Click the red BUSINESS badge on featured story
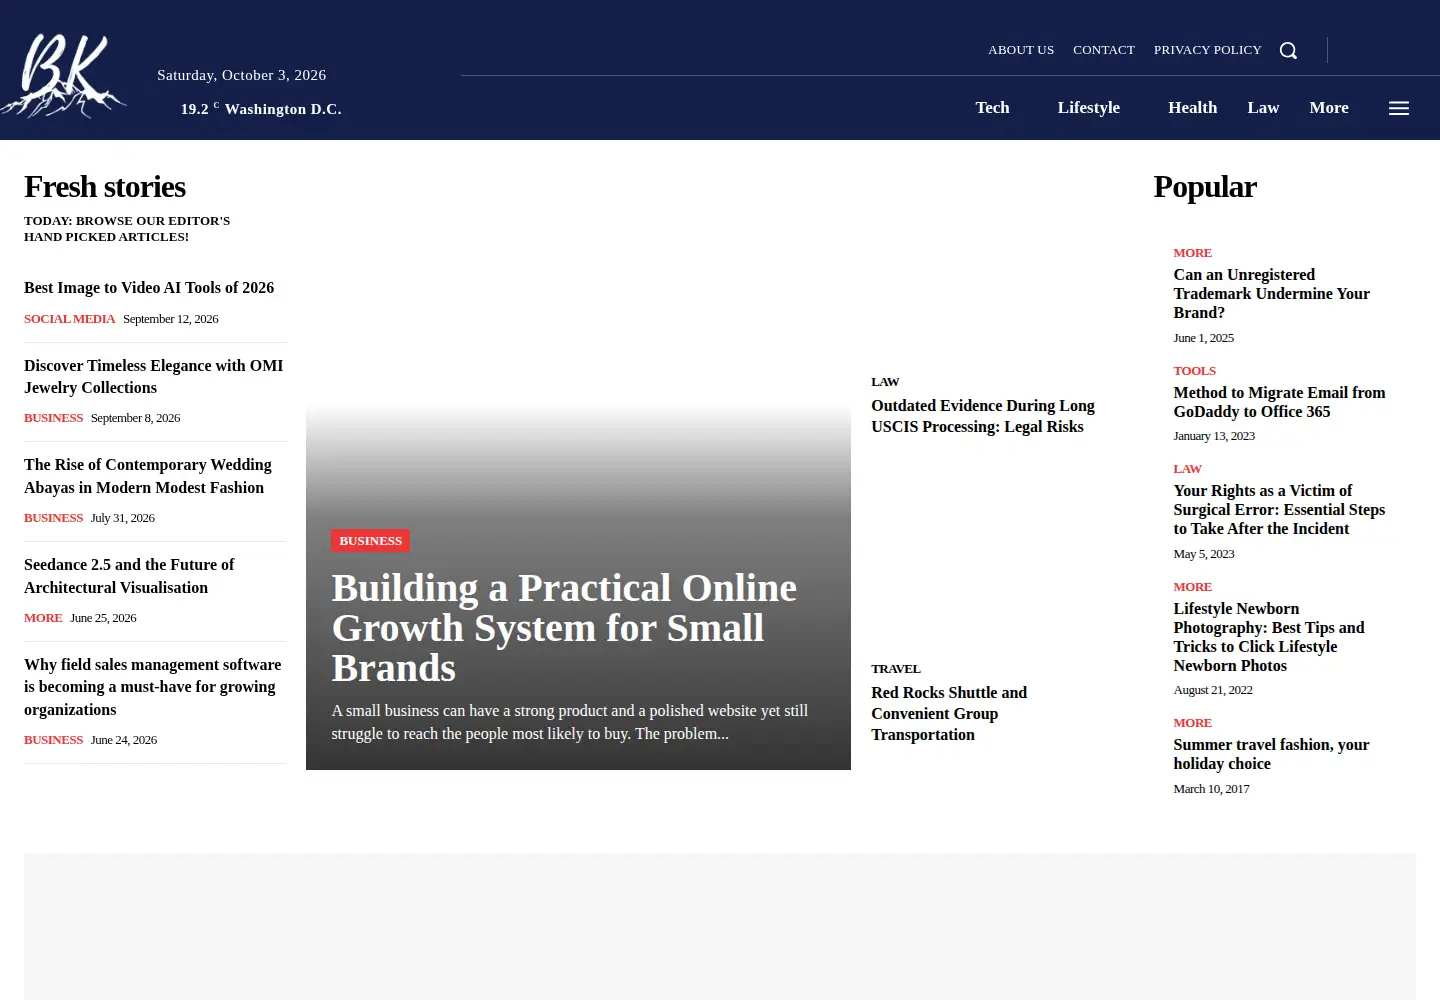This screenshot has width=1440, height=1000. 370,541
